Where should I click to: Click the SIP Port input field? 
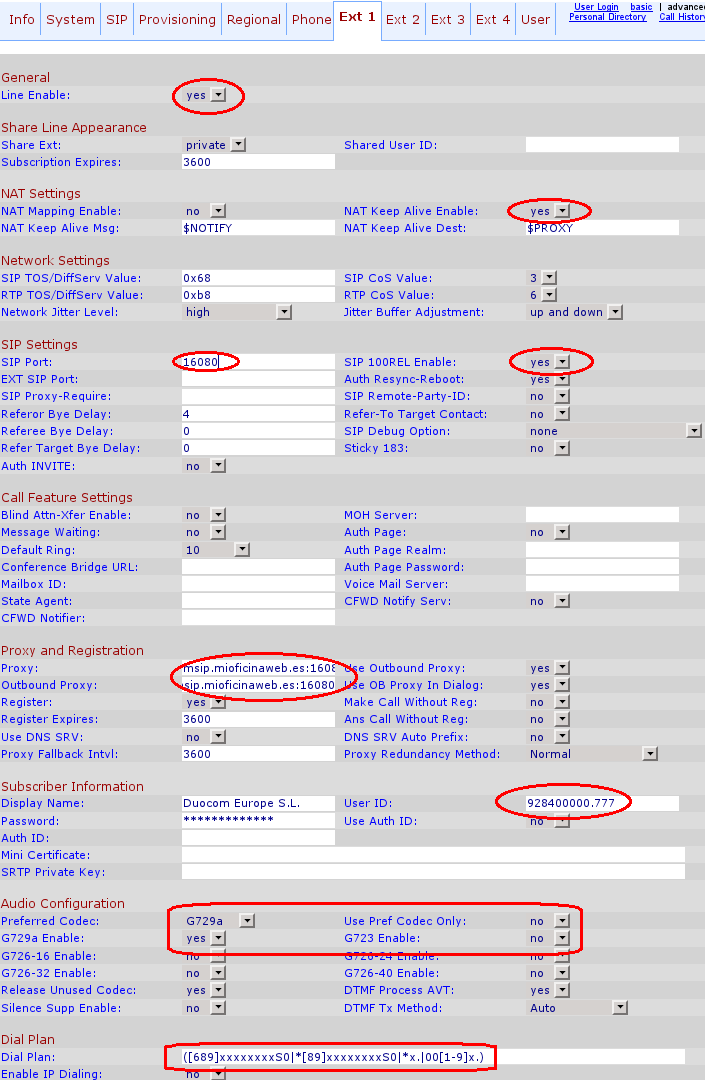(x=257, y=362)
